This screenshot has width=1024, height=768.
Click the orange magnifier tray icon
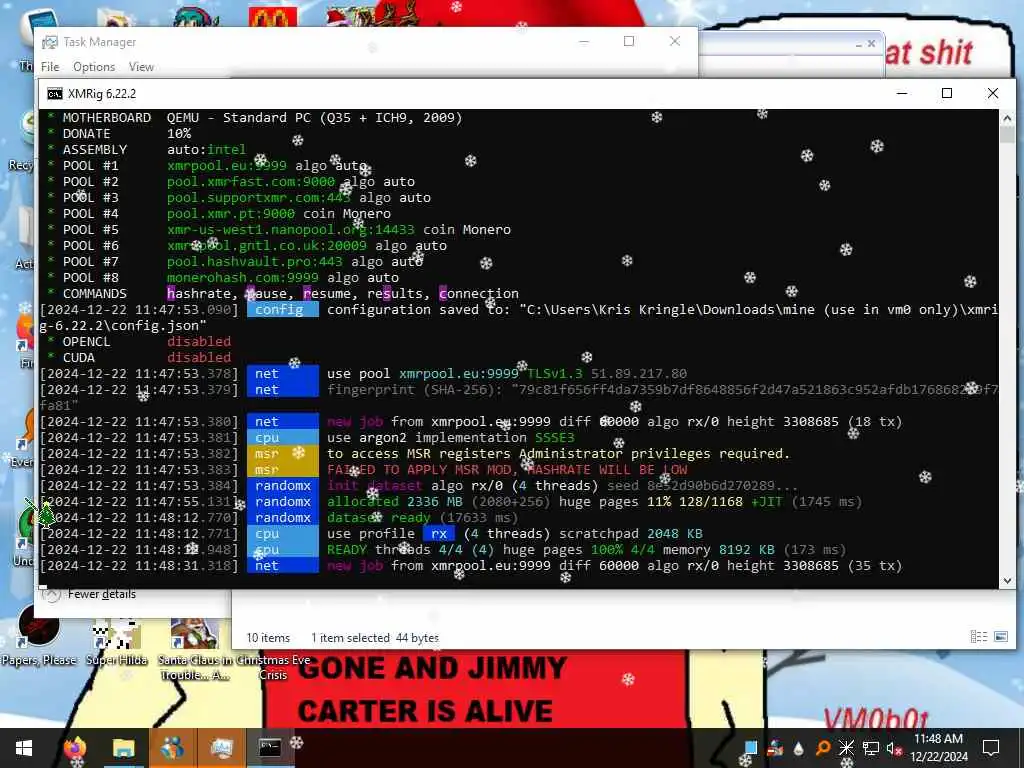tap(823, 748)
